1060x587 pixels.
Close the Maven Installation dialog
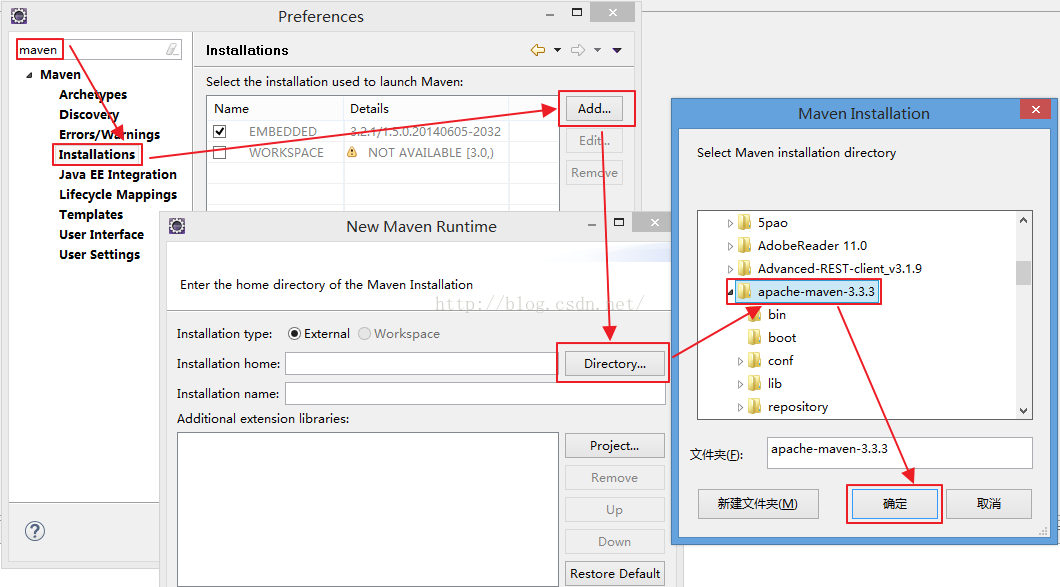click(1035, 109)
